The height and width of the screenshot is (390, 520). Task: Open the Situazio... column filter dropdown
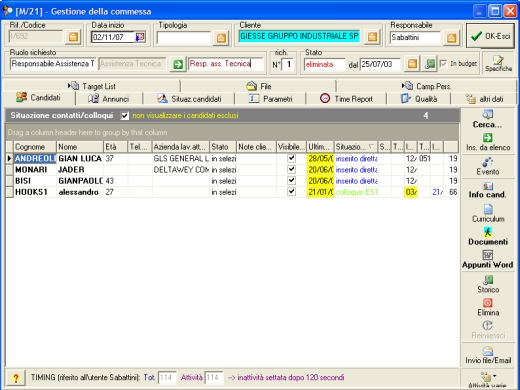click(x=371, y=147)
